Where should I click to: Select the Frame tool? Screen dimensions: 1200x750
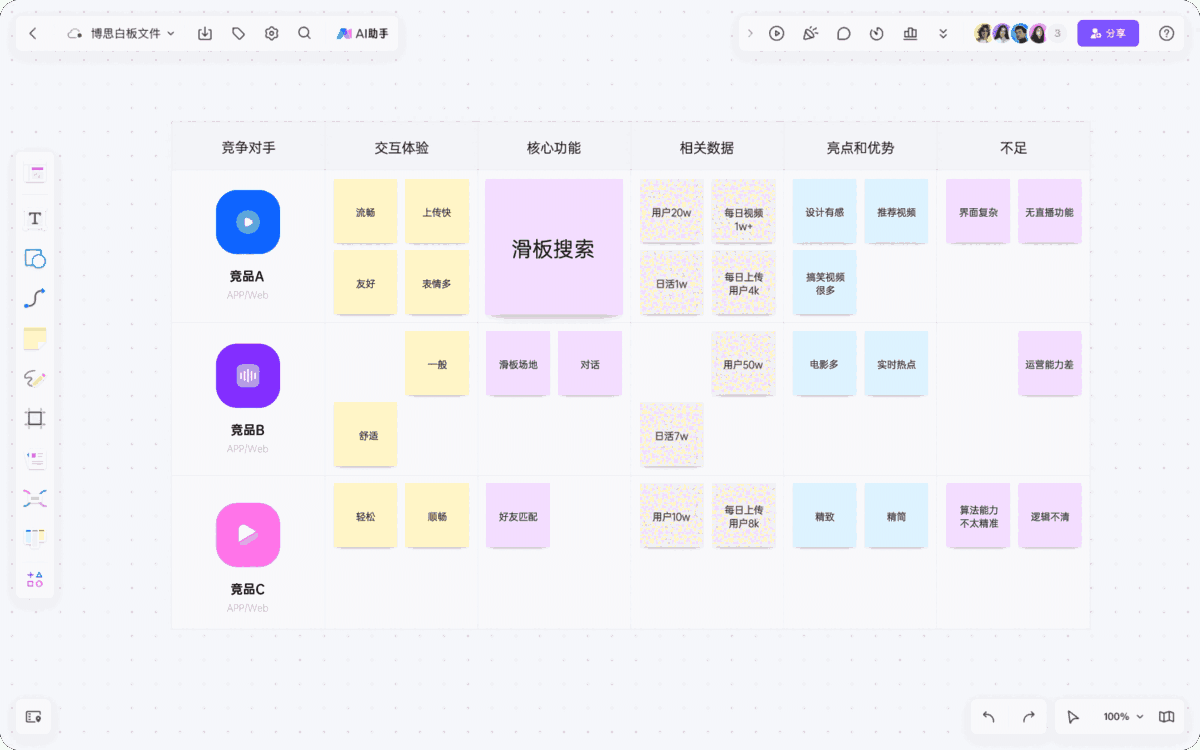[35, 418]
